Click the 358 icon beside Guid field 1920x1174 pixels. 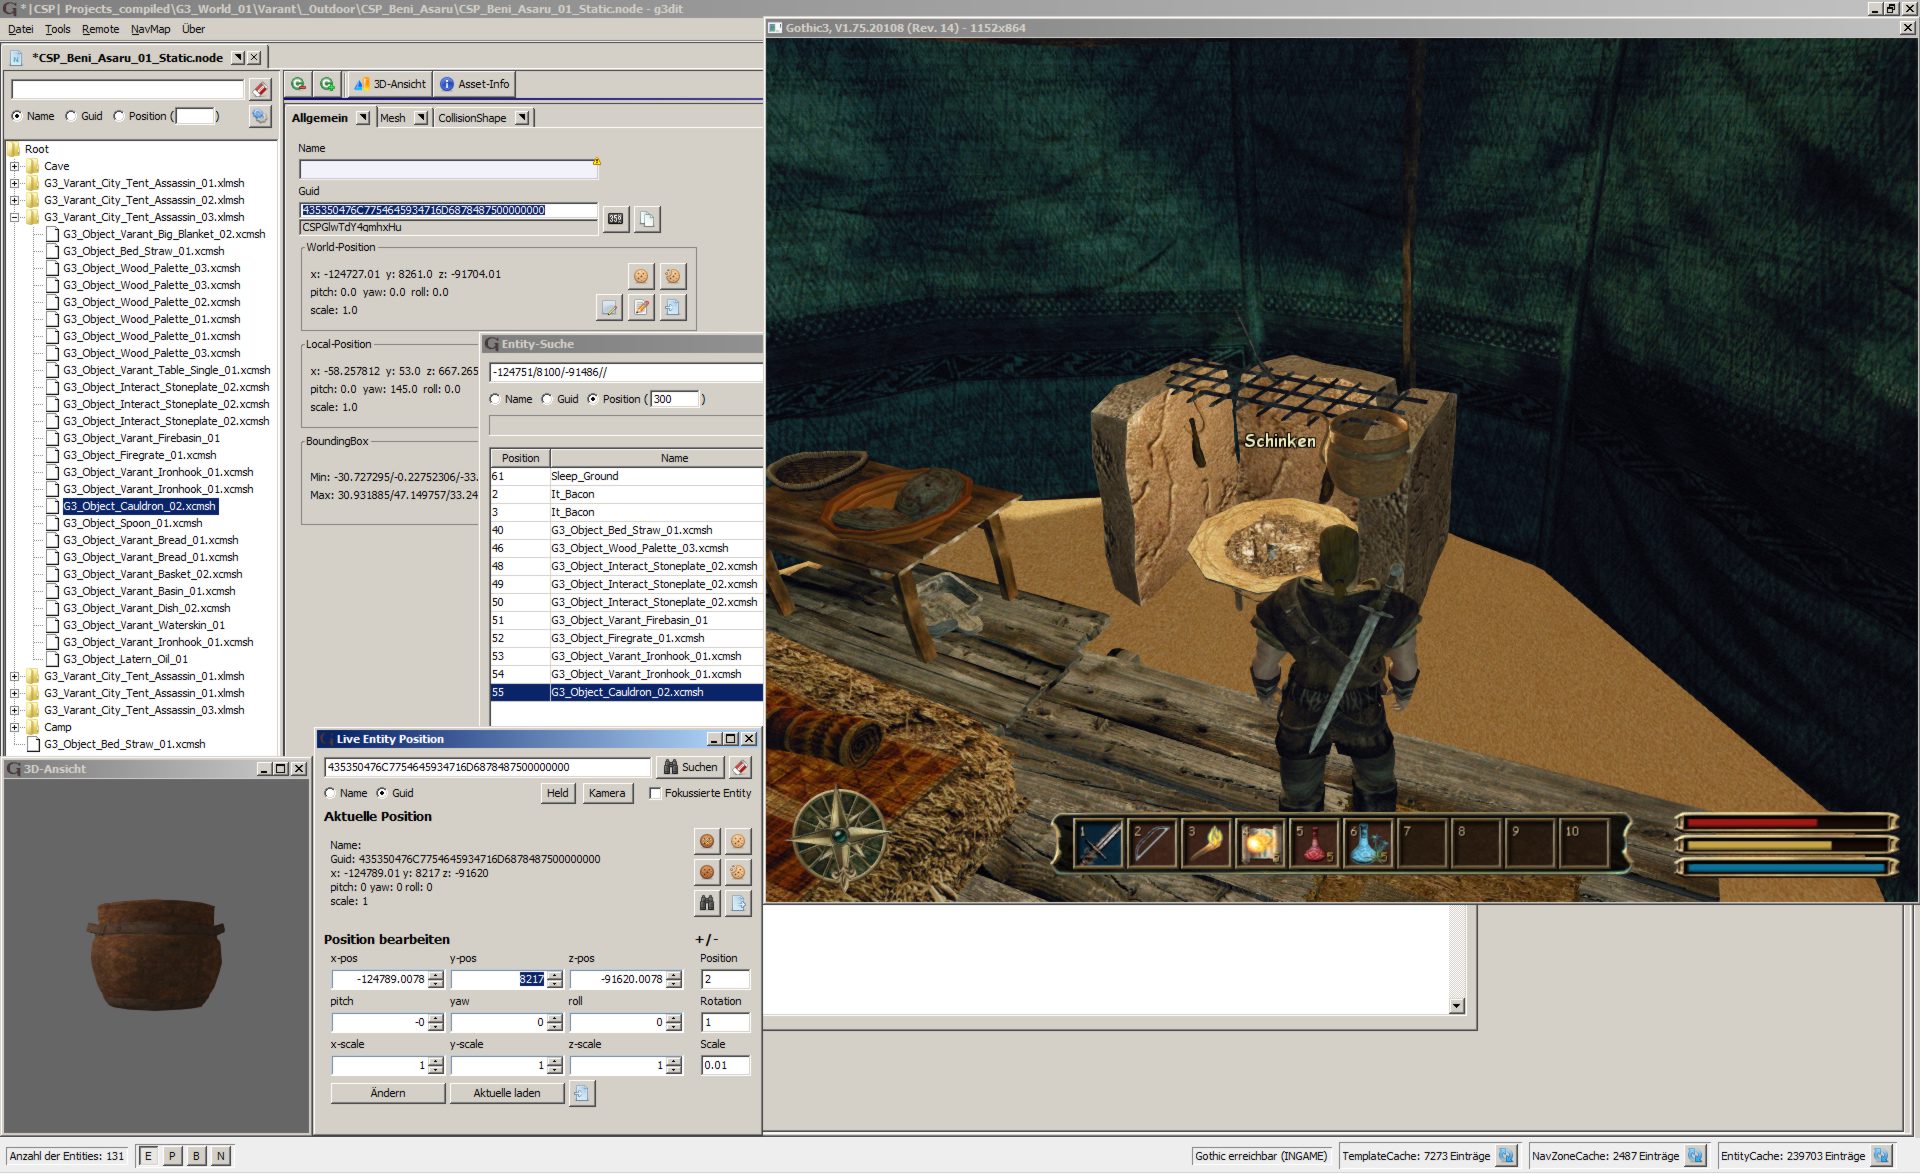point(616,219)
